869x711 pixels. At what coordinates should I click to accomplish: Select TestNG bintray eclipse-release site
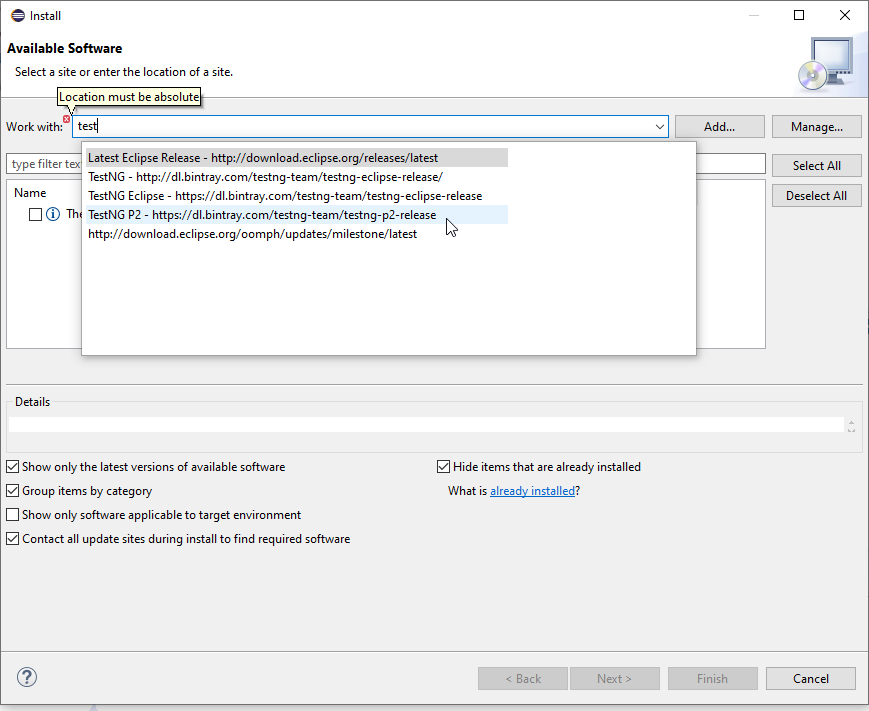click(x=297, y=177)
